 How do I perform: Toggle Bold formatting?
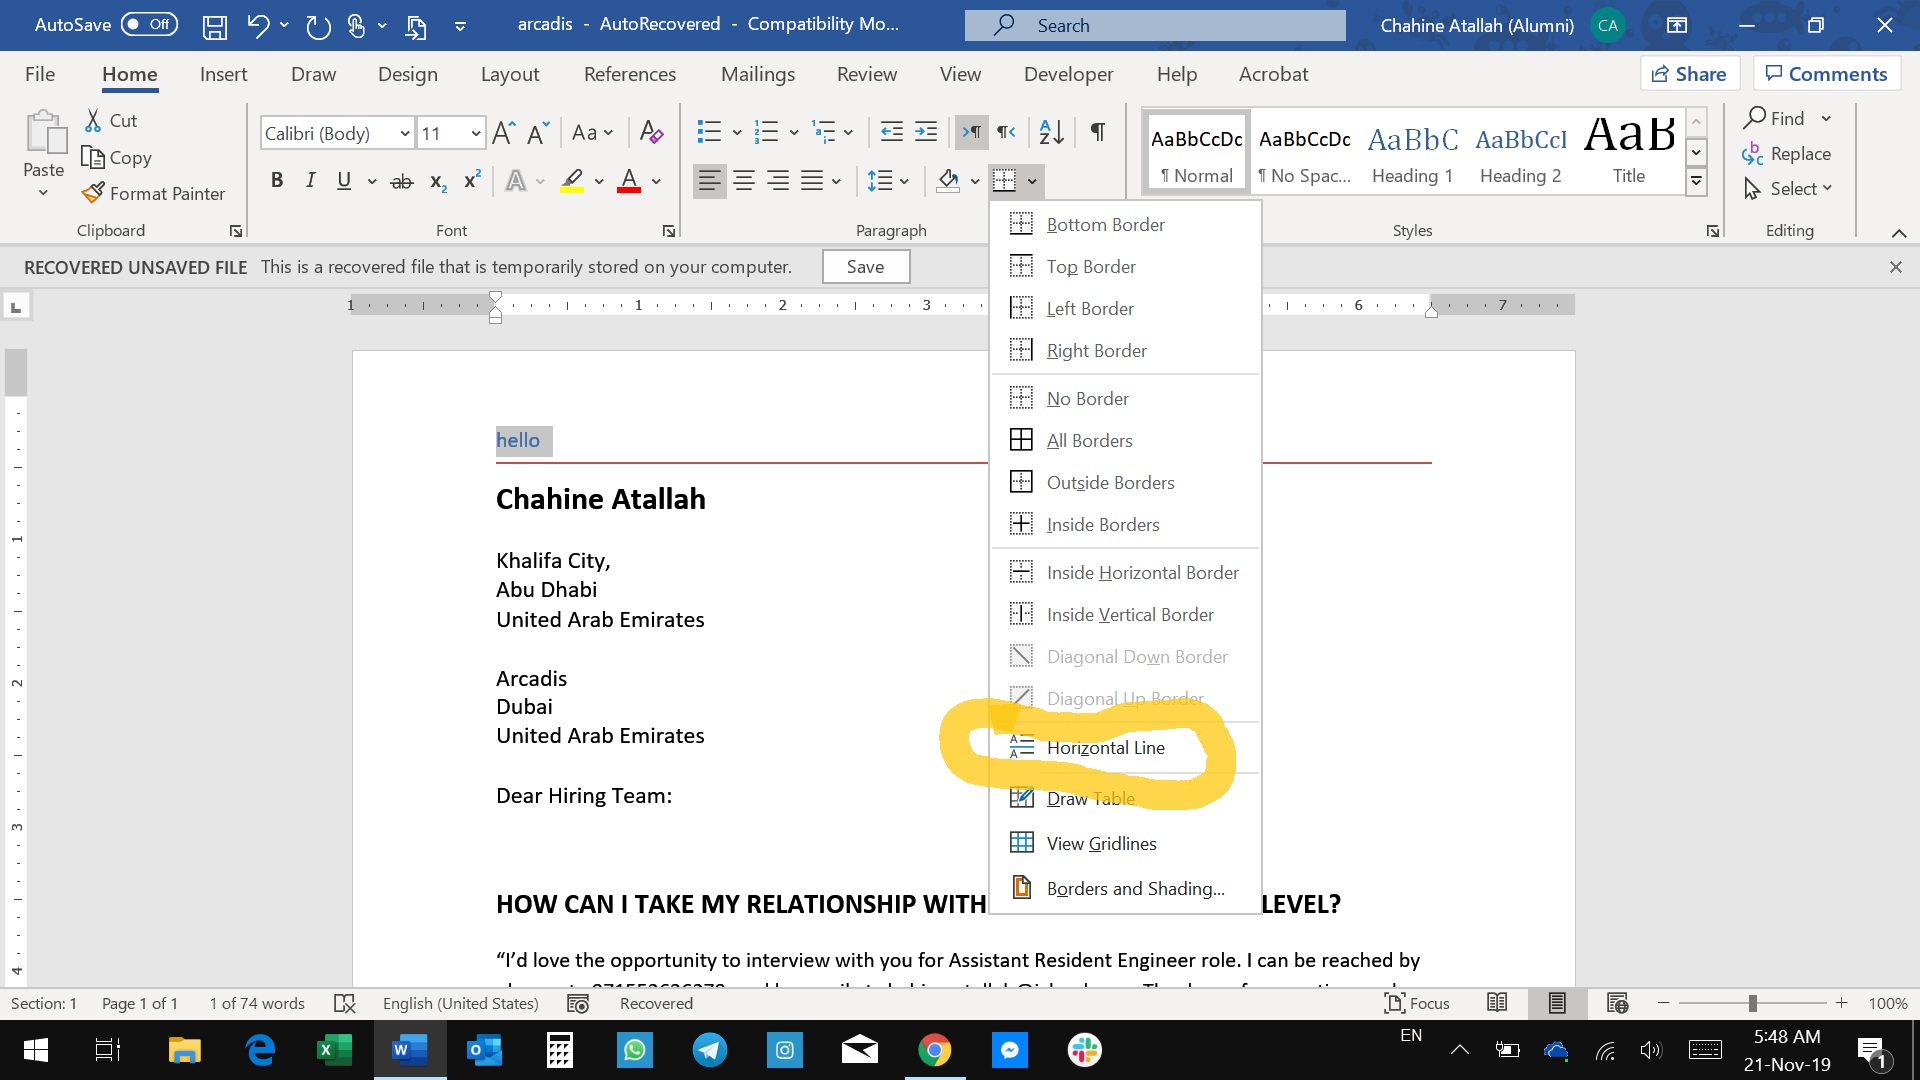tap(277, 181)
